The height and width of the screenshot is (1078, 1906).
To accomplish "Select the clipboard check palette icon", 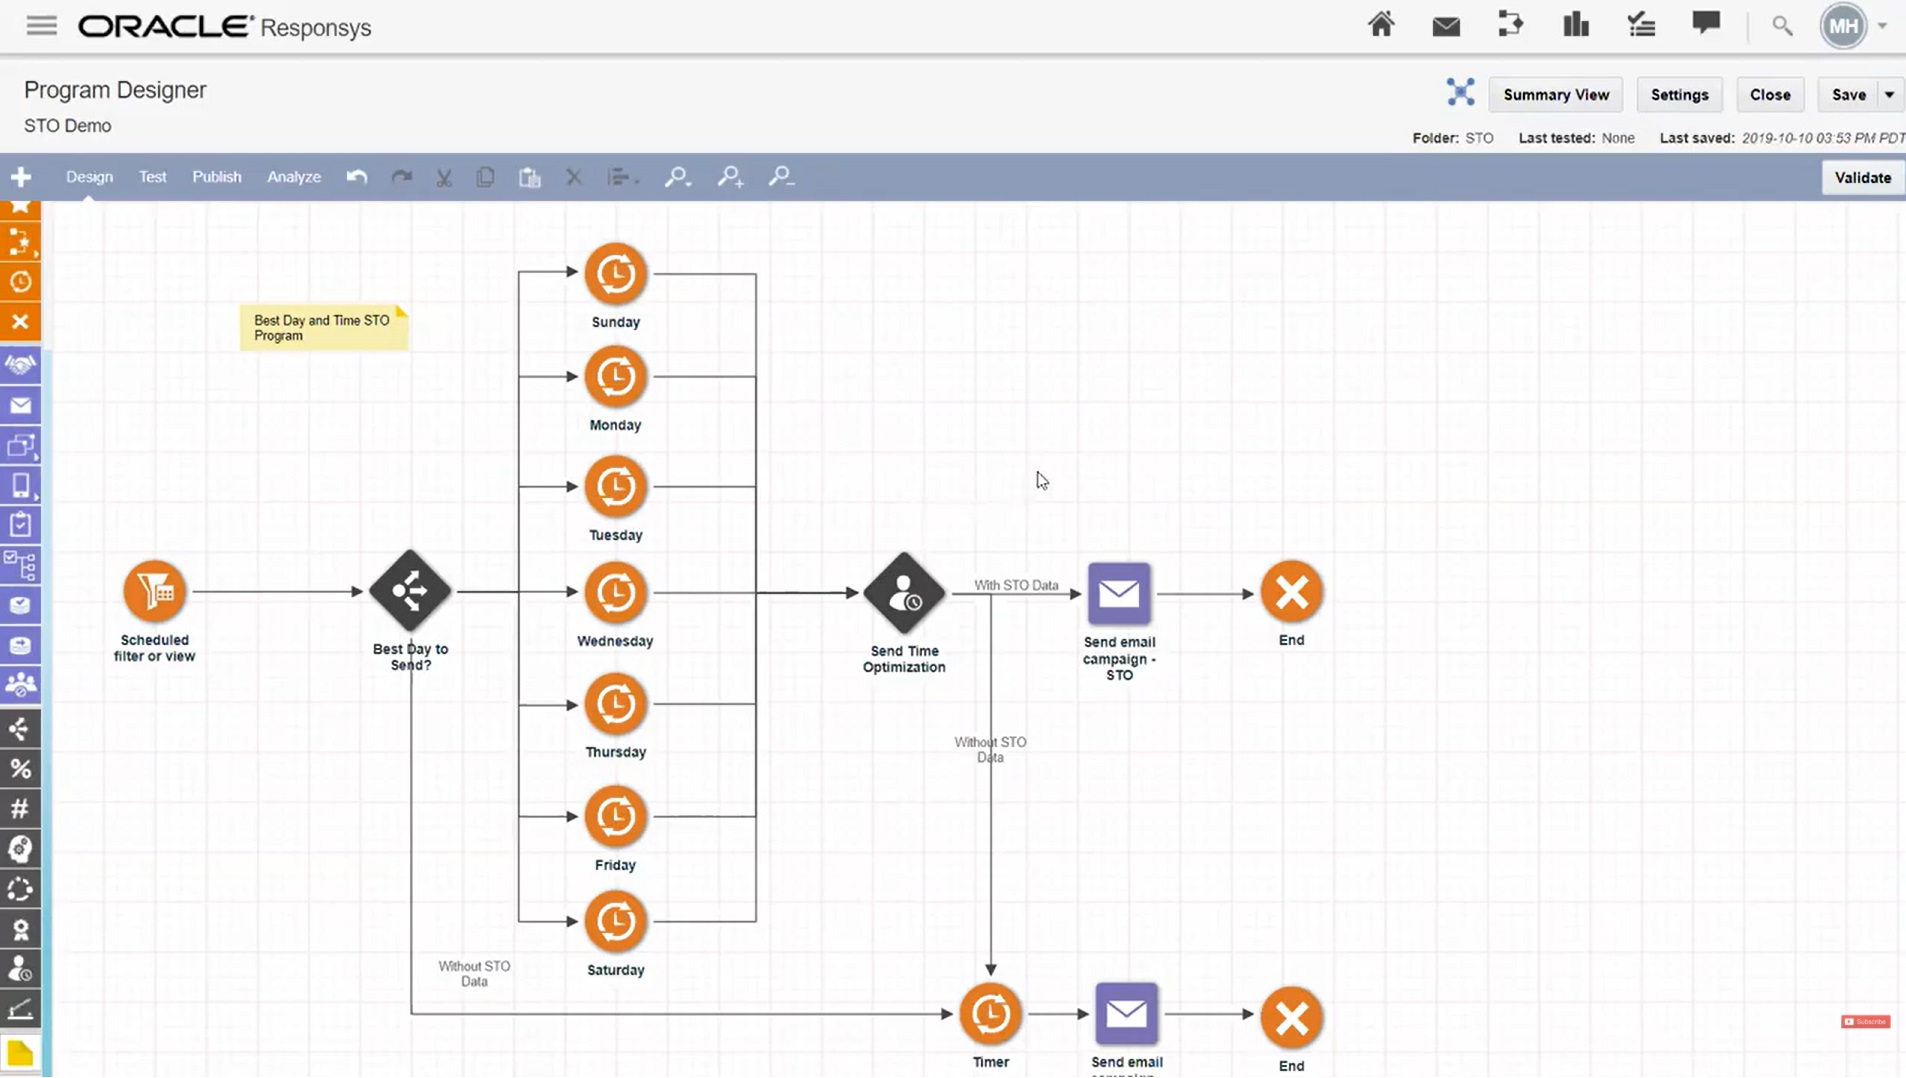I will pos(20,525).
